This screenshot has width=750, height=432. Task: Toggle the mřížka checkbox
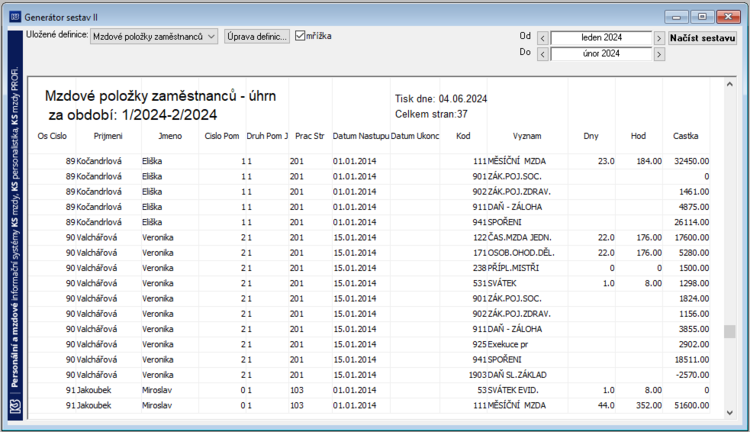[x=300, y=36]
